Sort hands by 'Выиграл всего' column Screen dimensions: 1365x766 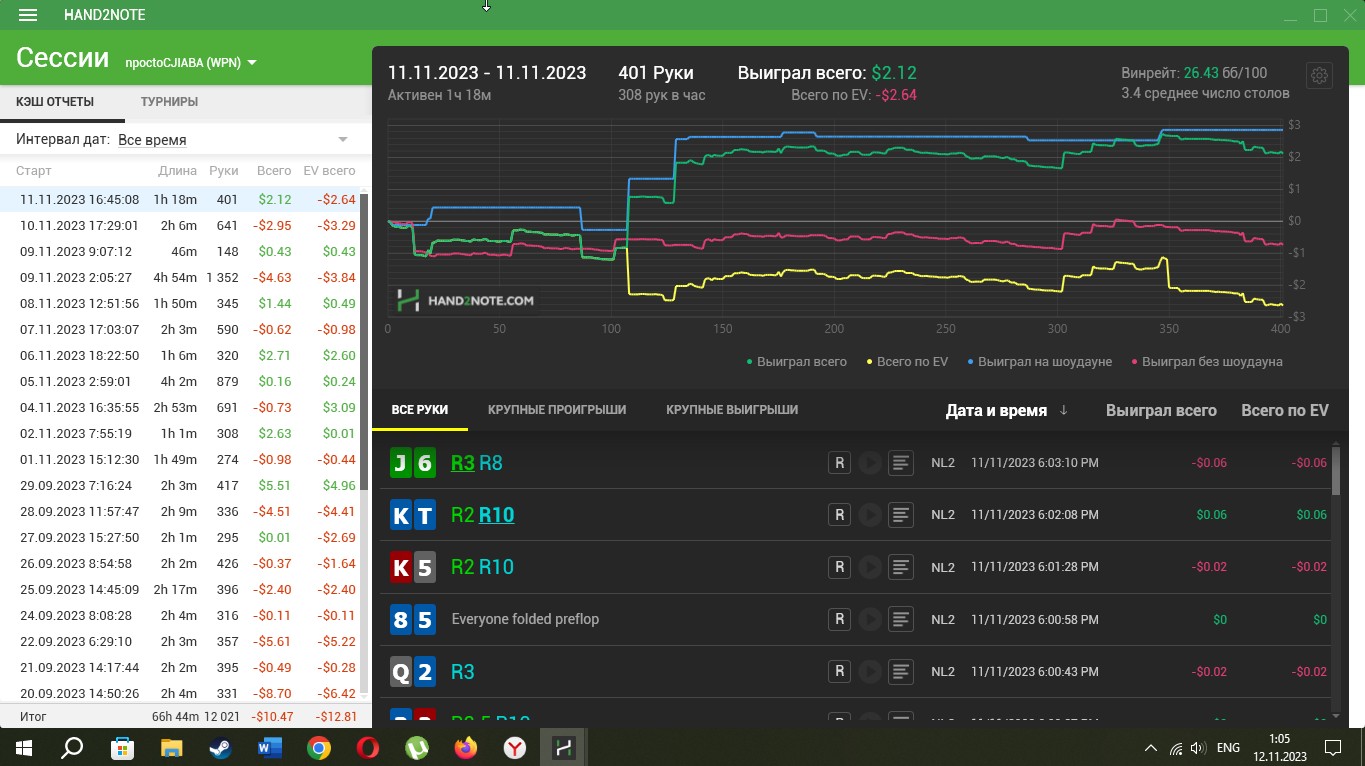[x=1161, y=410]
